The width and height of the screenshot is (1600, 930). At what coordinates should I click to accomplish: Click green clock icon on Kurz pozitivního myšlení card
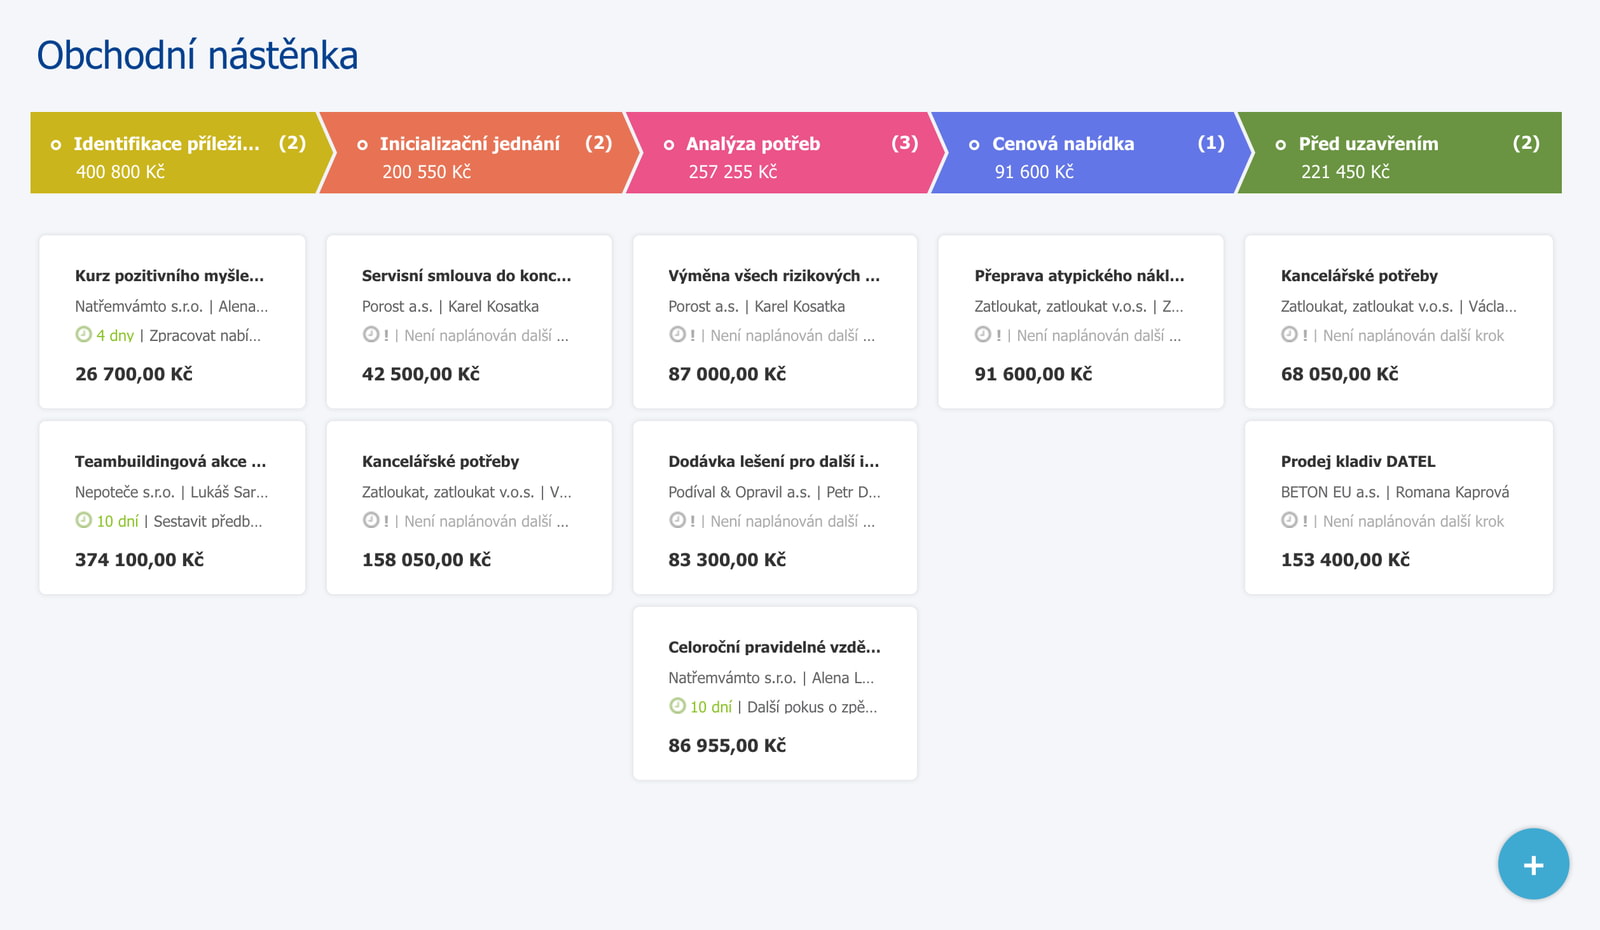pyautogui.click(x=84, y=334)
